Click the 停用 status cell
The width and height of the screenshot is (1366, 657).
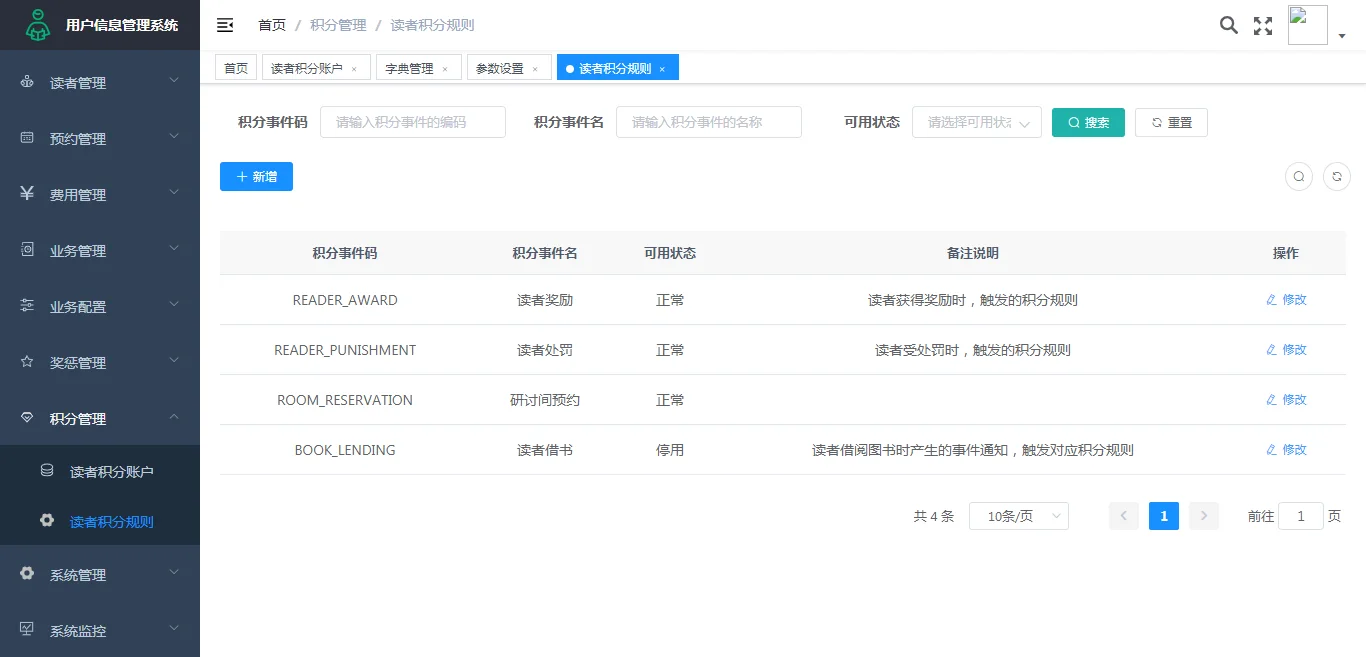[670, 450]
